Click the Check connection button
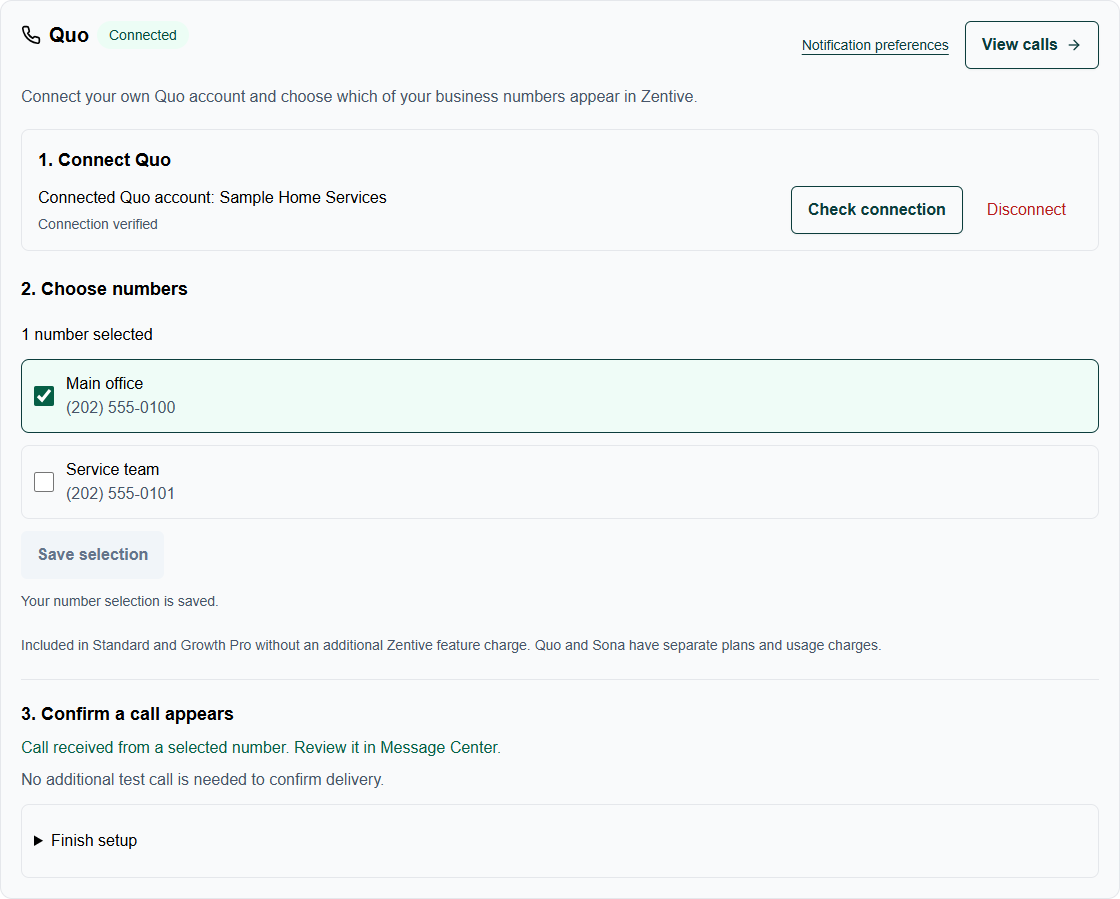Image resolution: width=1120 pixels, height=899 pixels. tap(876, 210)
